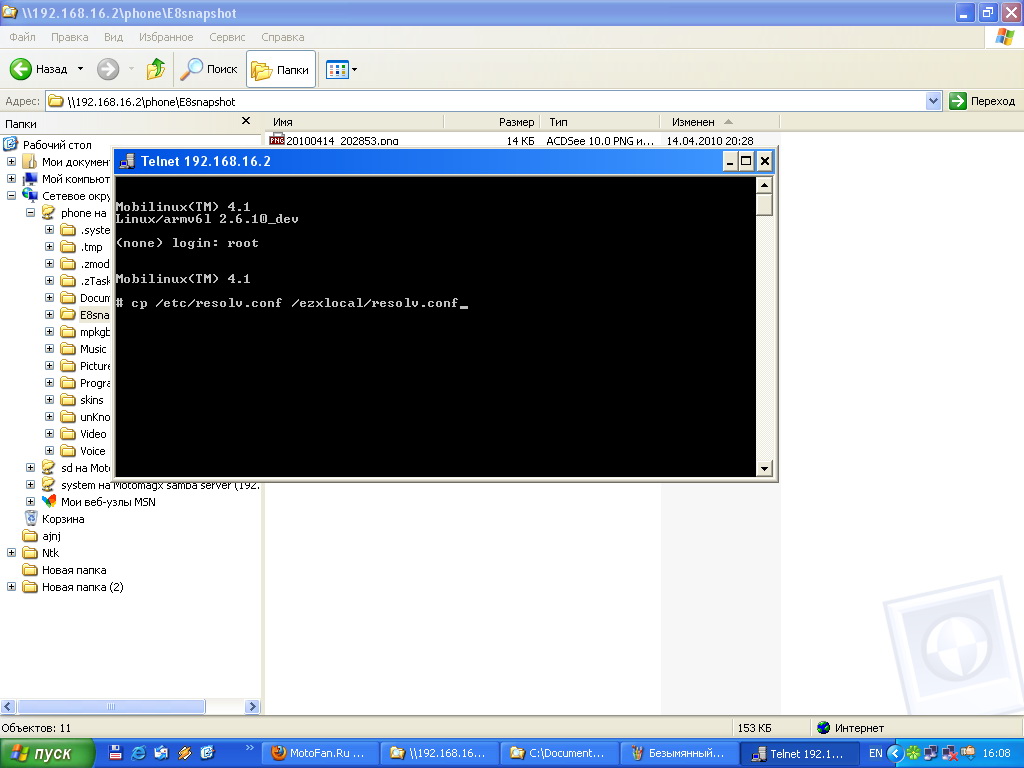Sort files by Тип column

(x=599, y=122)
